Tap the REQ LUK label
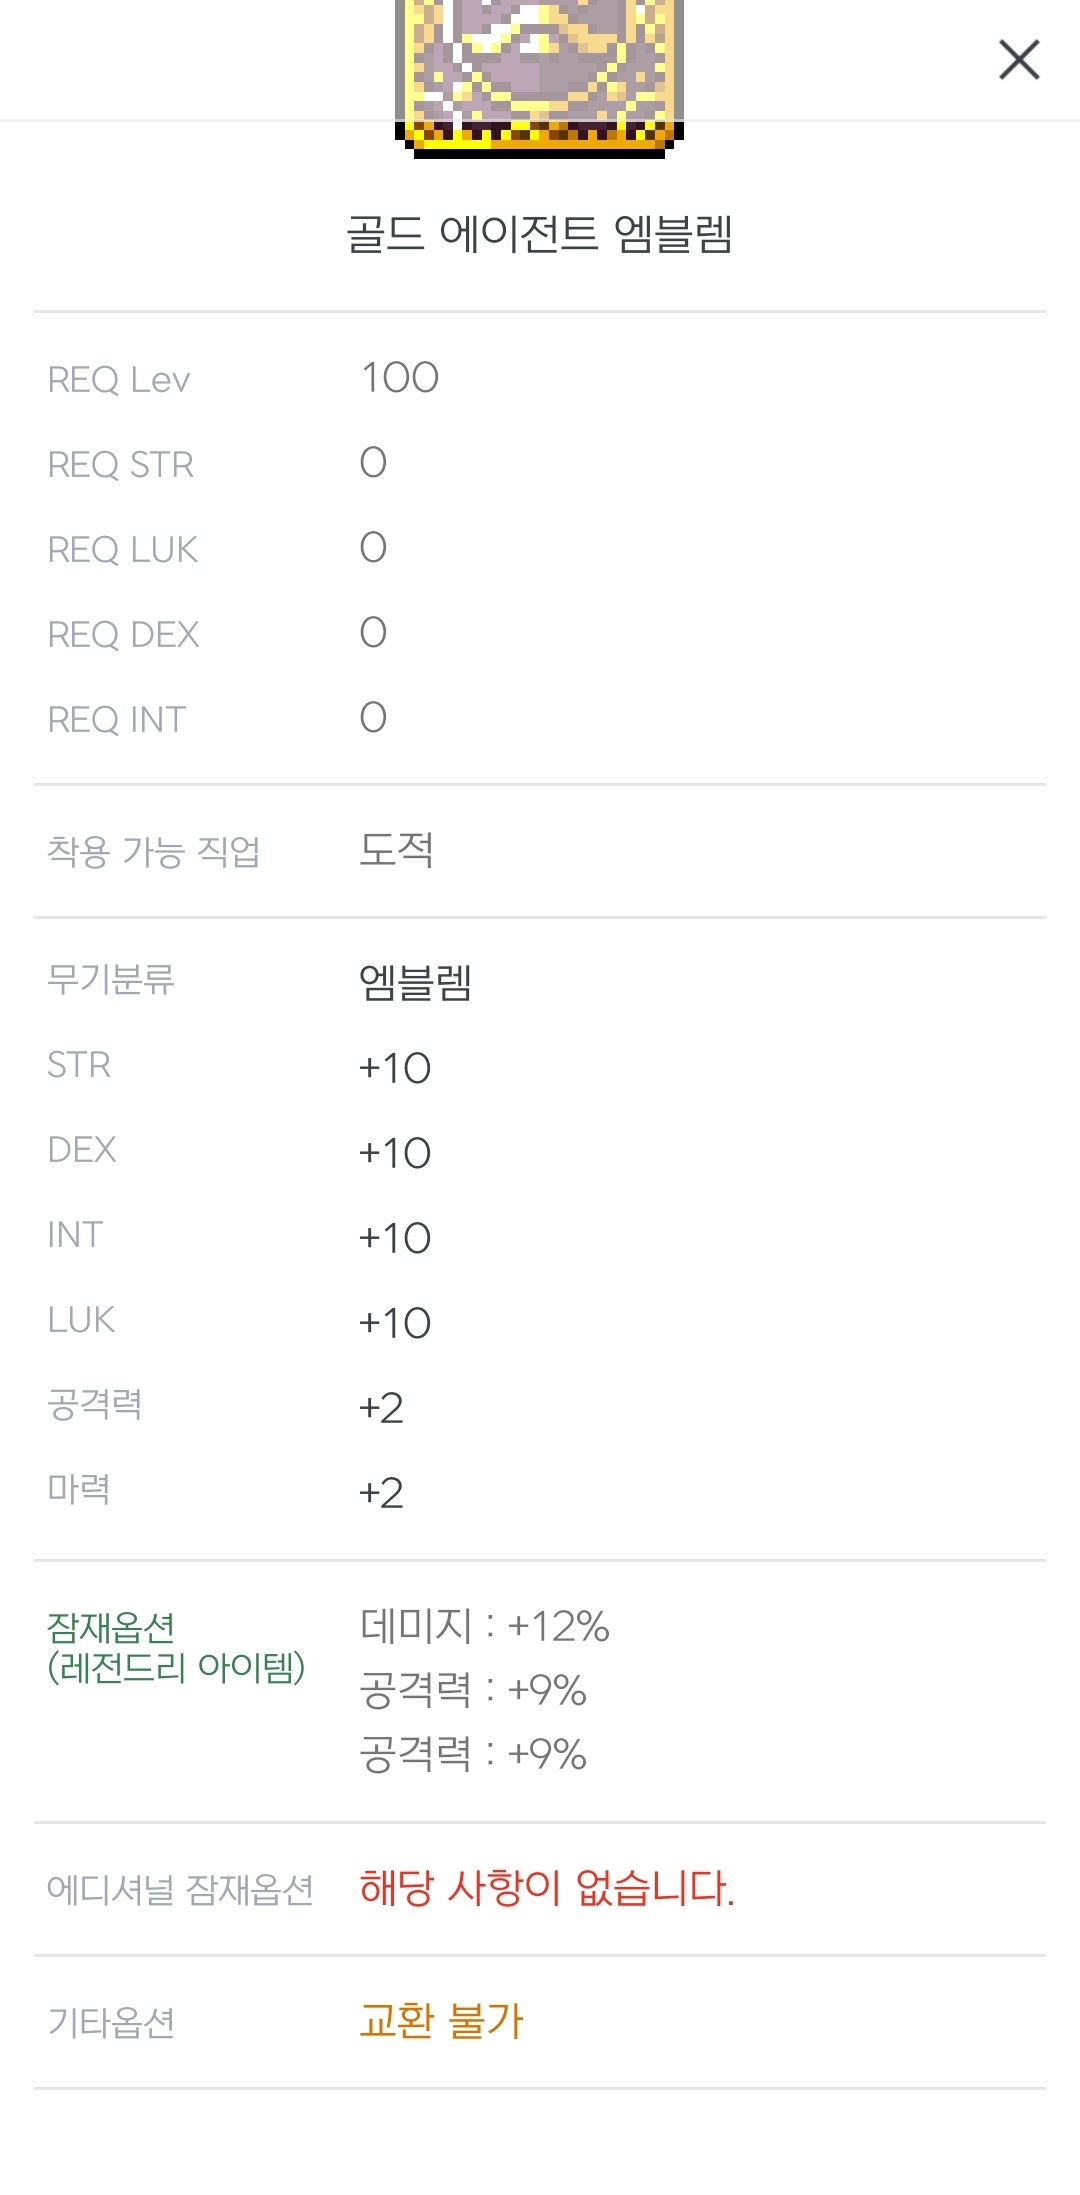This screenshot has width=1080, height=2195. pos(123,550)
